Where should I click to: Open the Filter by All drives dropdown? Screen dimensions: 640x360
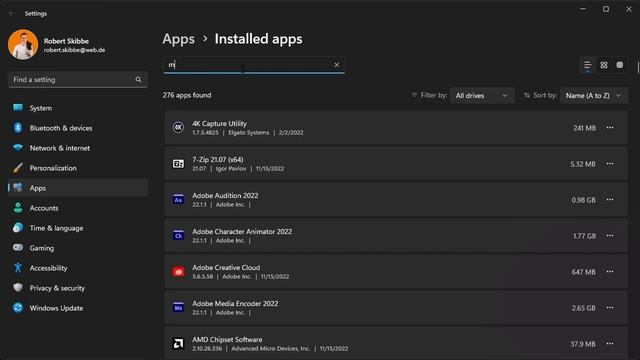(482, 96)
